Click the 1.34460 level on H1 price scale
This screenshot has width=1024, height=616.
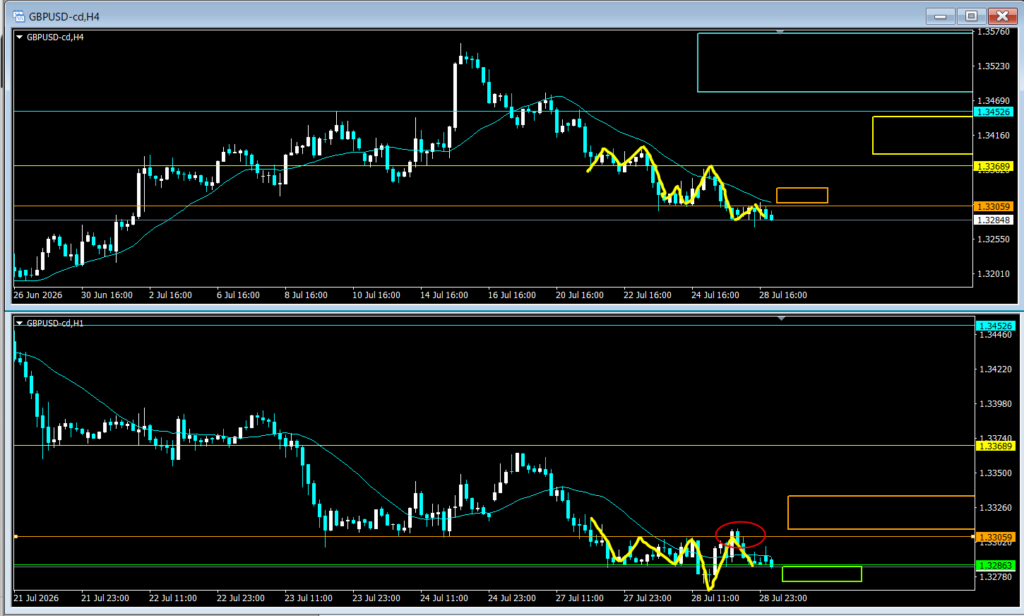click(x=995, y=334)
